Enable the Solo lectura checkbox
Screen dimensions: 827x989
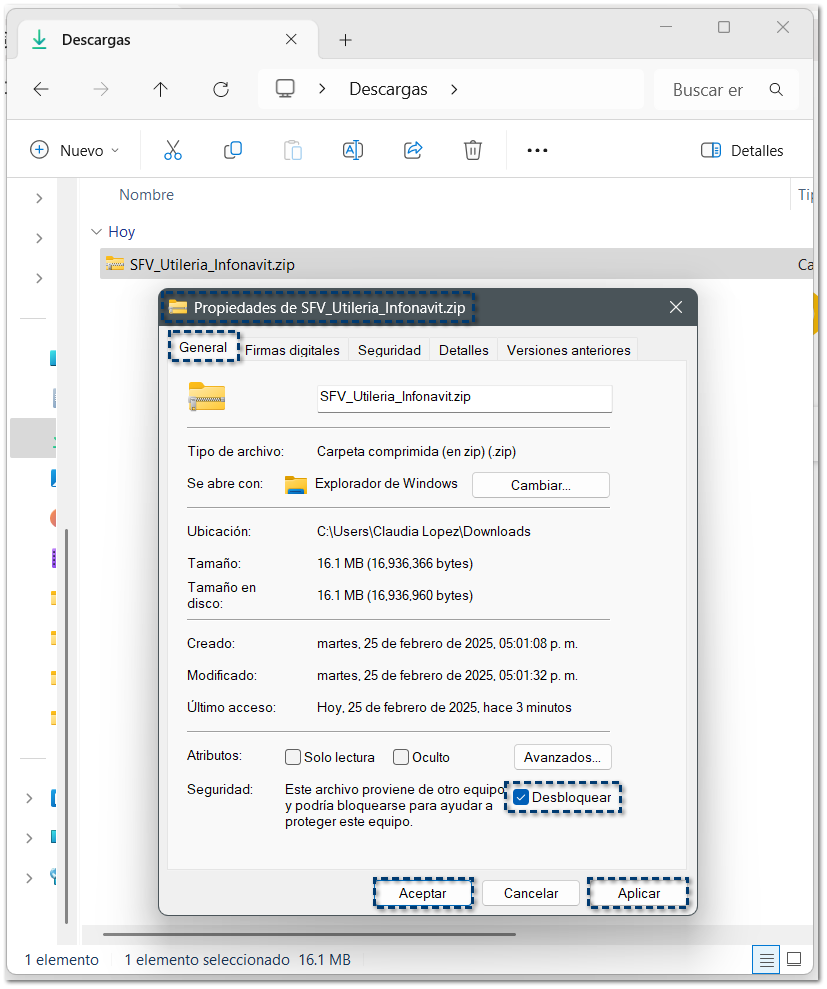293,757
